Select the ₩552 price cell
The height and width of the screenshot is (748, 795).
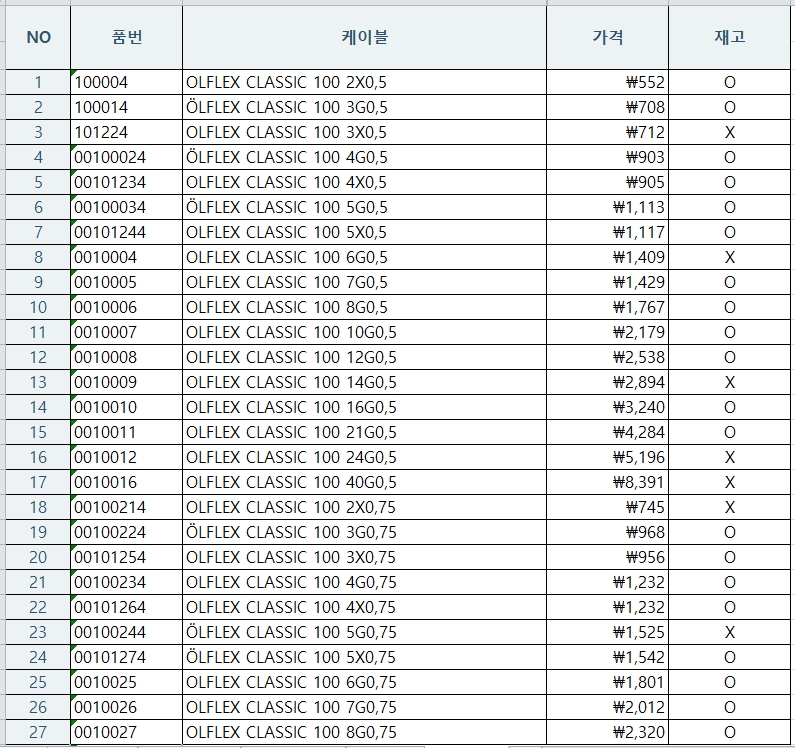pyautogui.click(x=607, y=82)
